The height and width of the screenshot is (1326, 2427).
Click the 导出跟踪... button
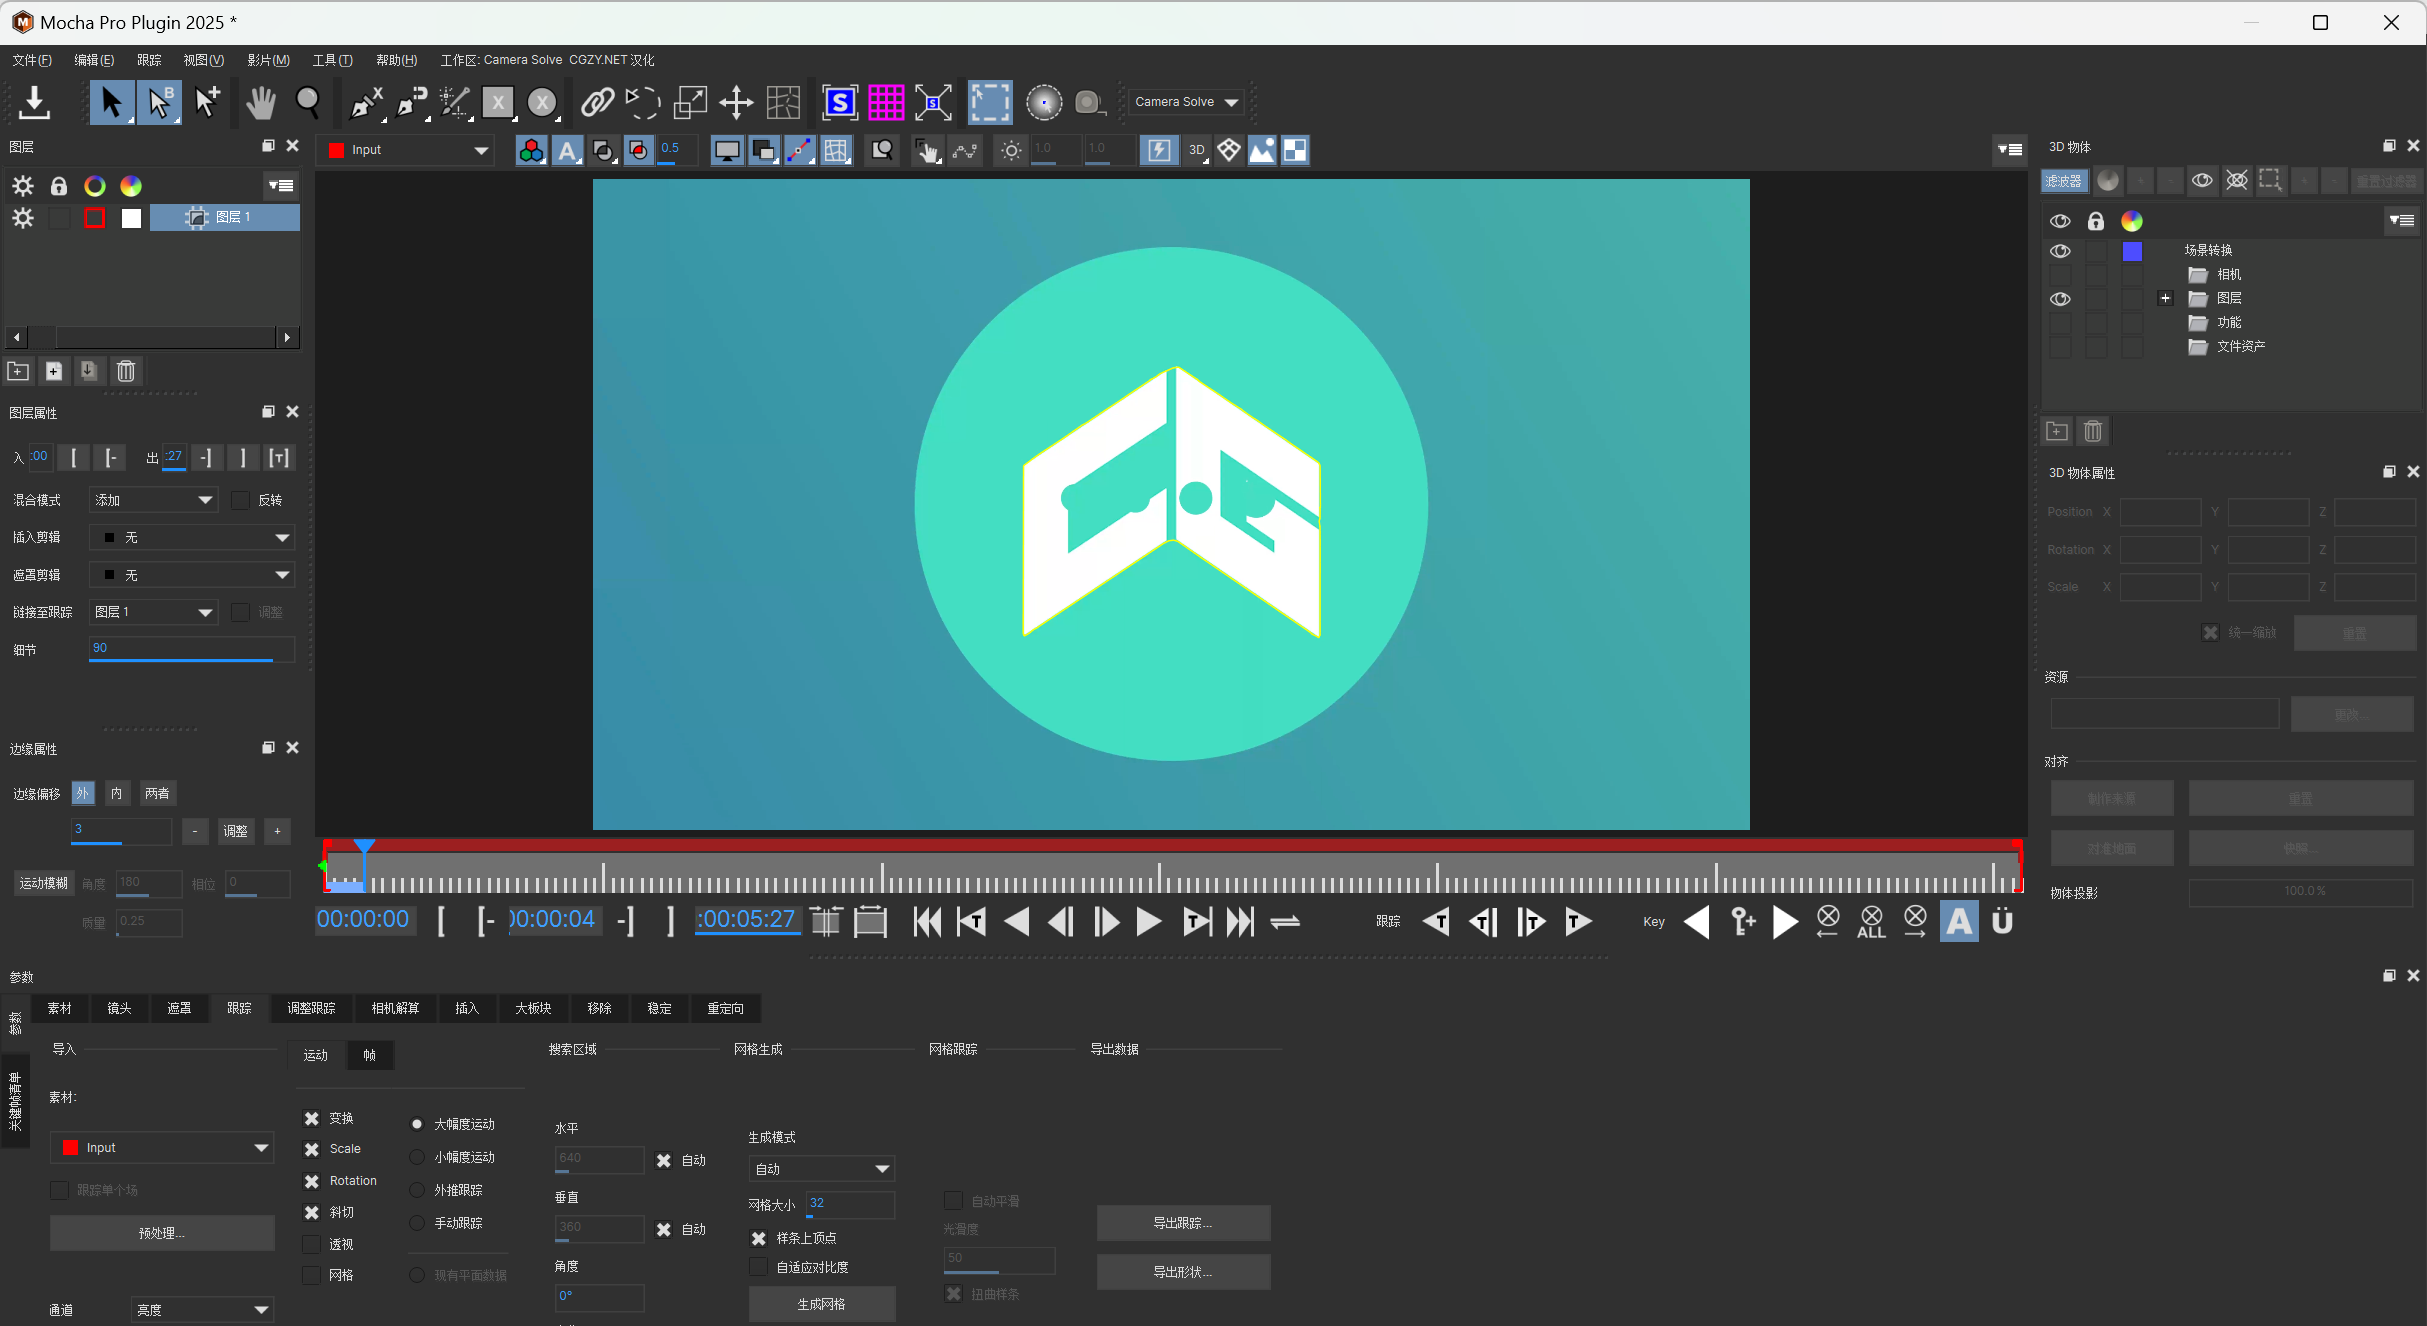(x=1183, y=1223)
